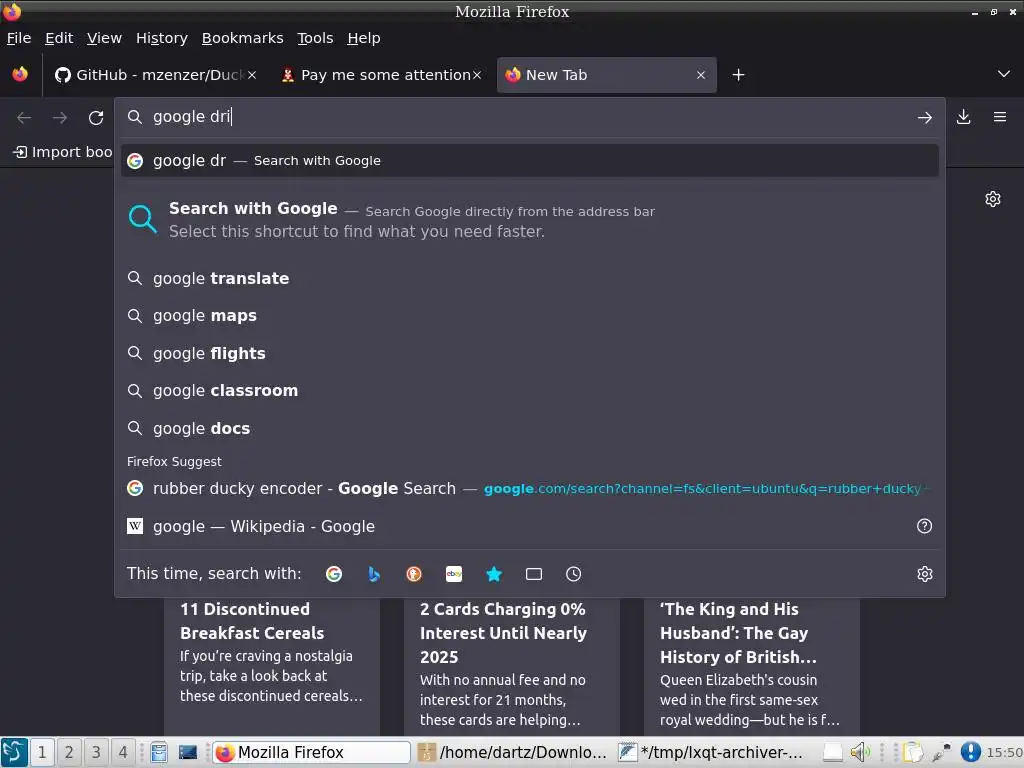Open Firefox application hamburger menu

pyautogui.click(x=999, y=118)
